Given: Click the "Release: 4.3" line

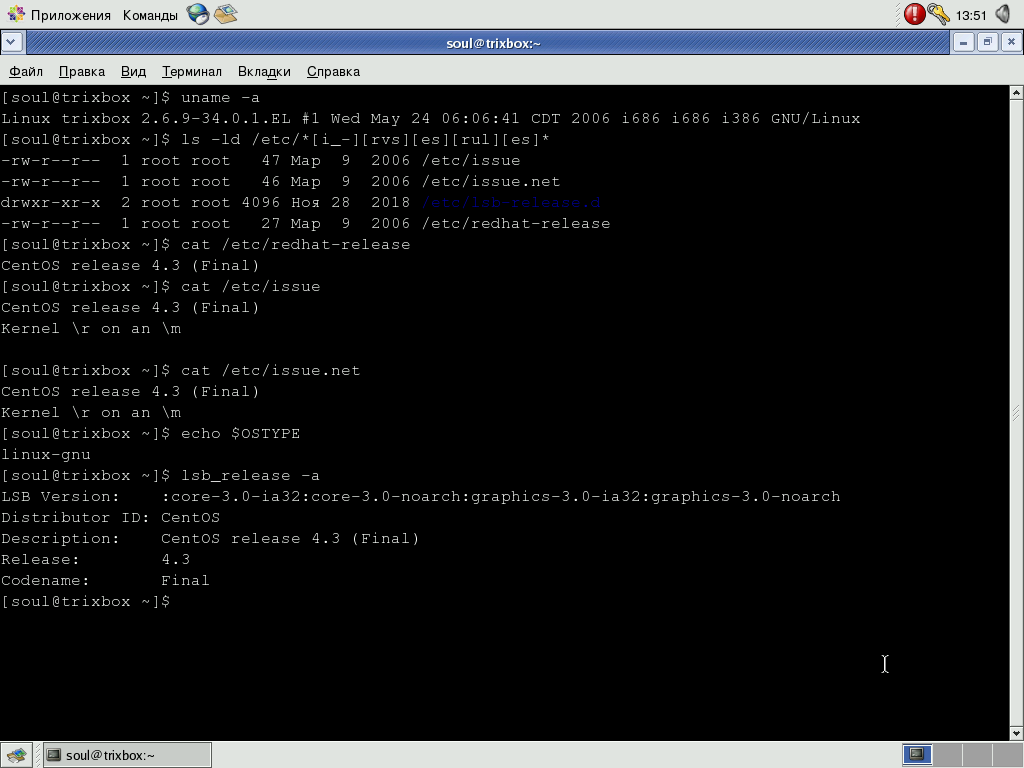Looking at the screenshot, I should coord(96,559).
